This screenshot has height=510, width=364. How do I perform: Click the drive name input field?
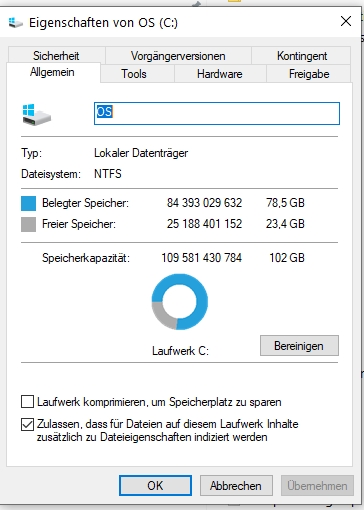tap(217, 114)
